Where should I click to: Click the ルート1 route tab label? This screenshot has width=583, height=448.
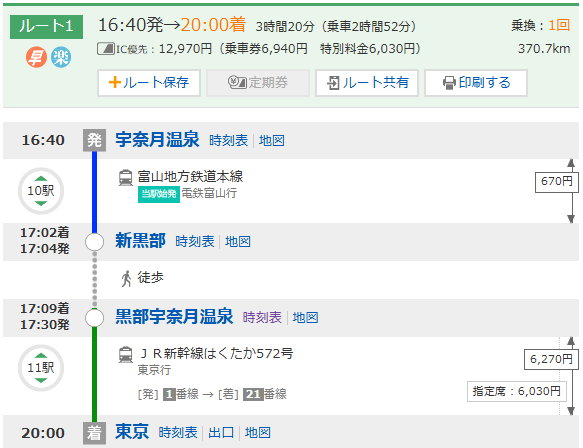46,26
